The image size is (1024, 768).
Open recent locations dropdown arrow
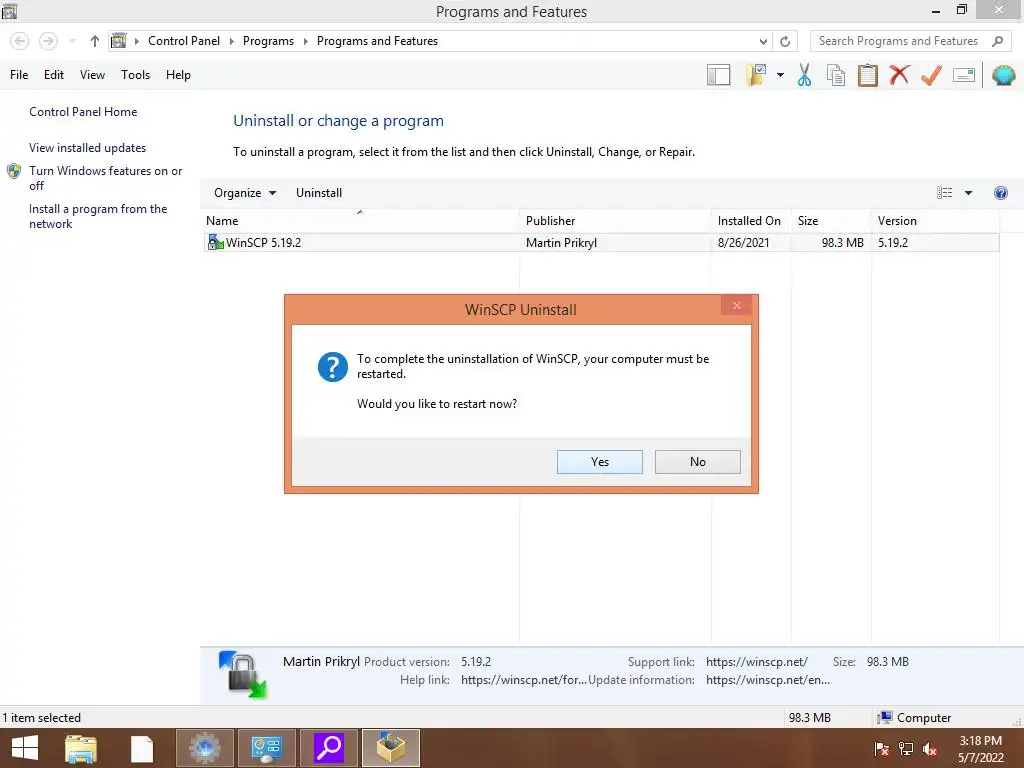click(x=72, y=41)
